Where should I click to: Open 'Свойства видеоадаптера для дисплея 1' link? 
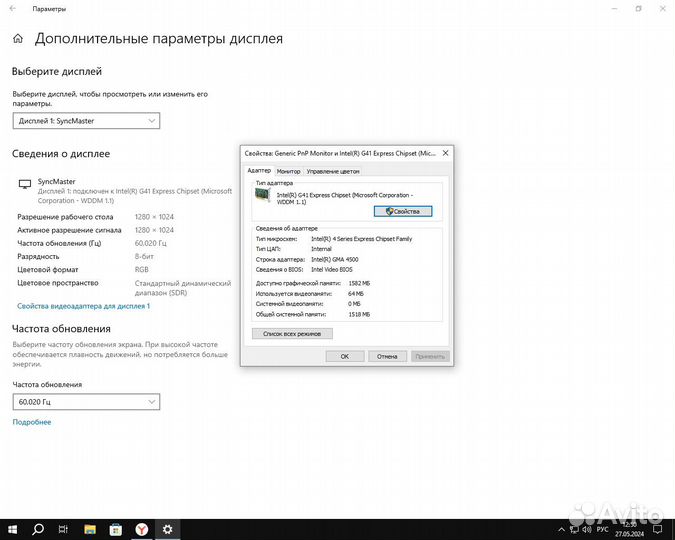coord(84,306)
